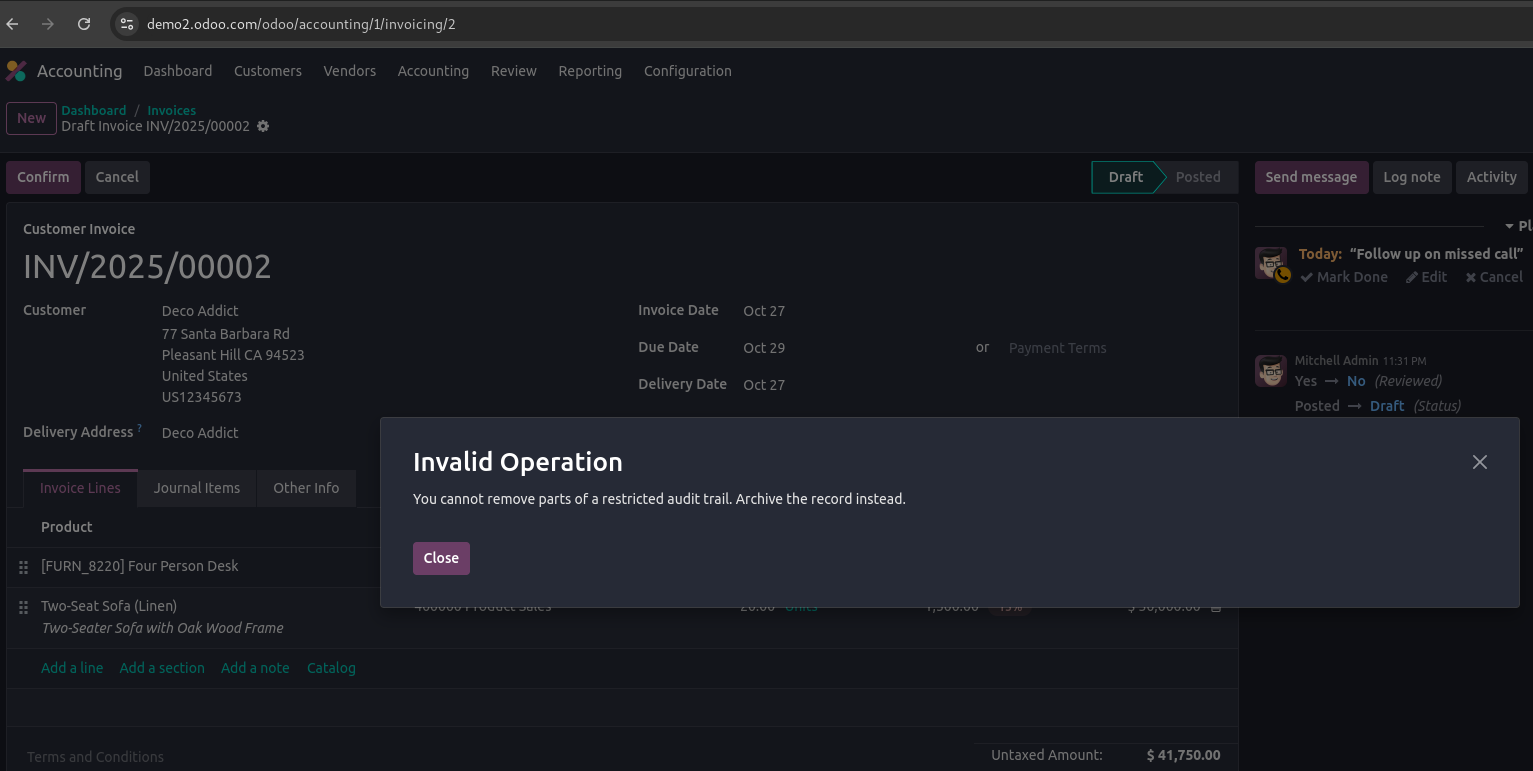Click the site information icon in address bar
Viewport: 1533px width, 771px height.
(x=126, y=24)
